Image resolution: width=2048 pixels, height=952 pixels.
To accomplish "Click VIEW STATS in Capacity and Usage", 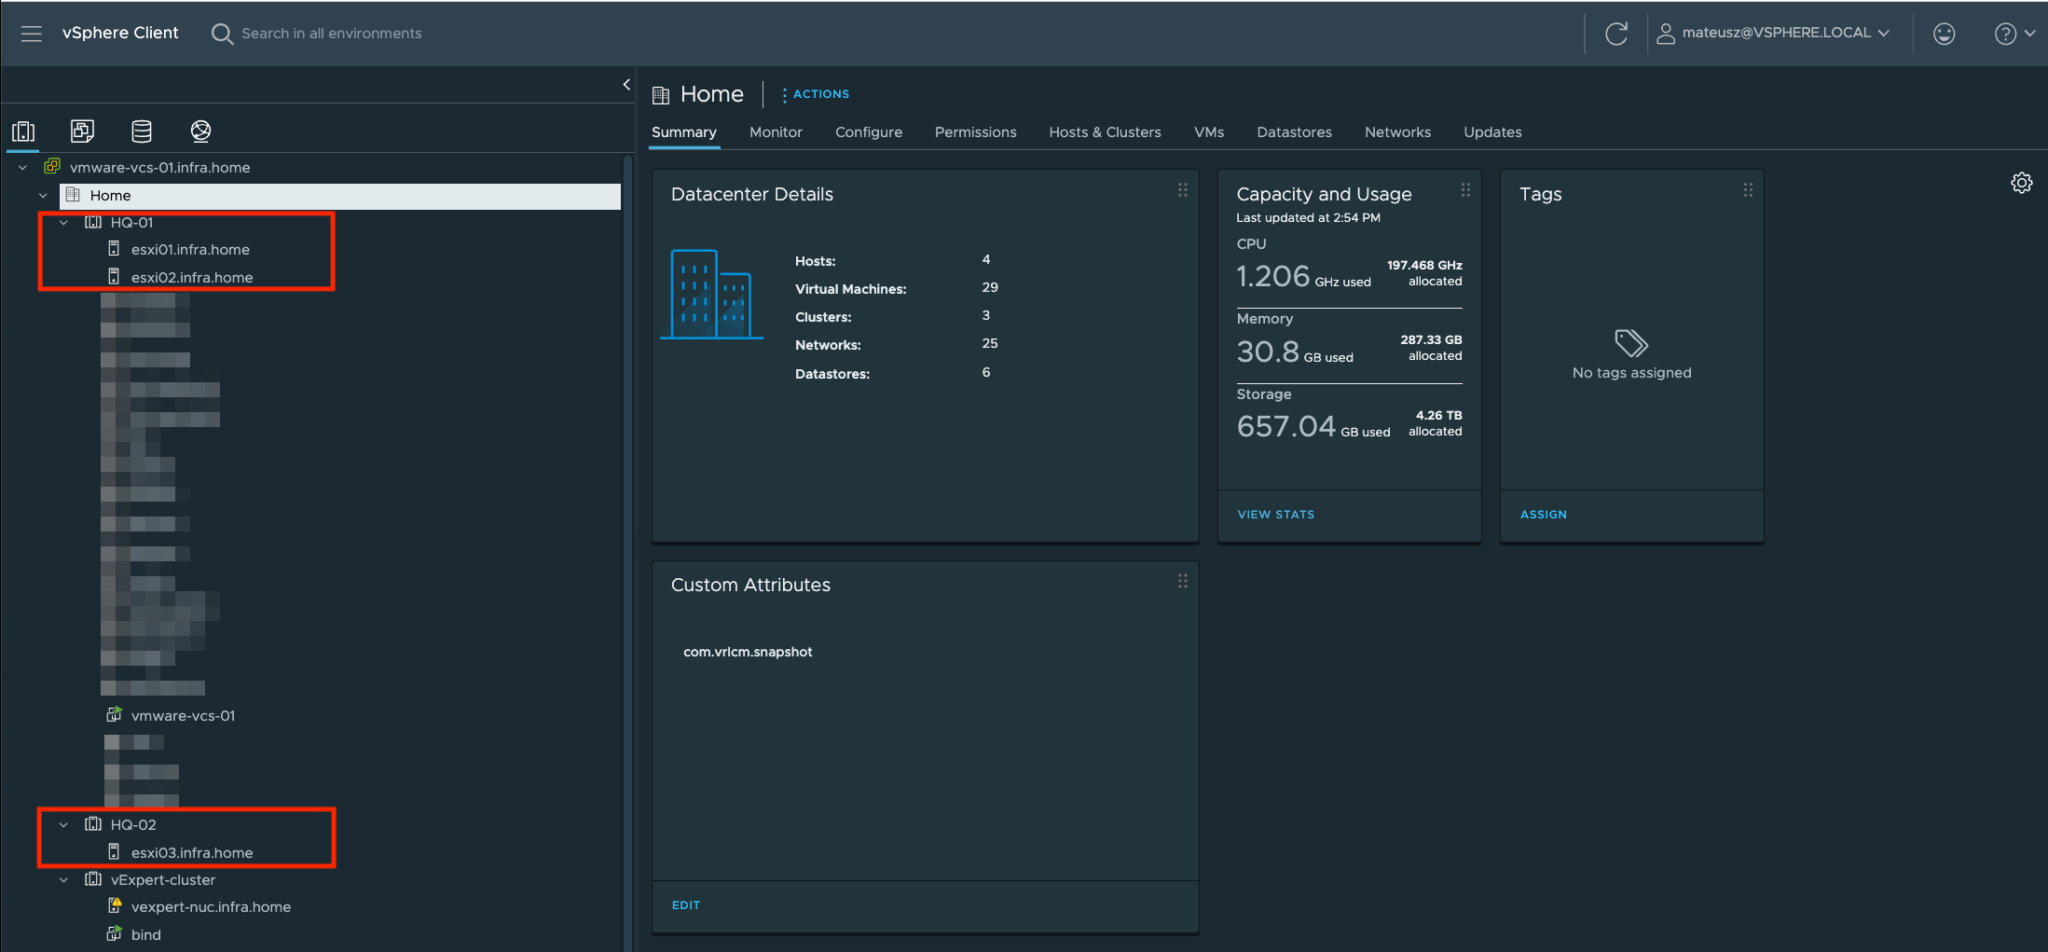I will point(1276,513).
